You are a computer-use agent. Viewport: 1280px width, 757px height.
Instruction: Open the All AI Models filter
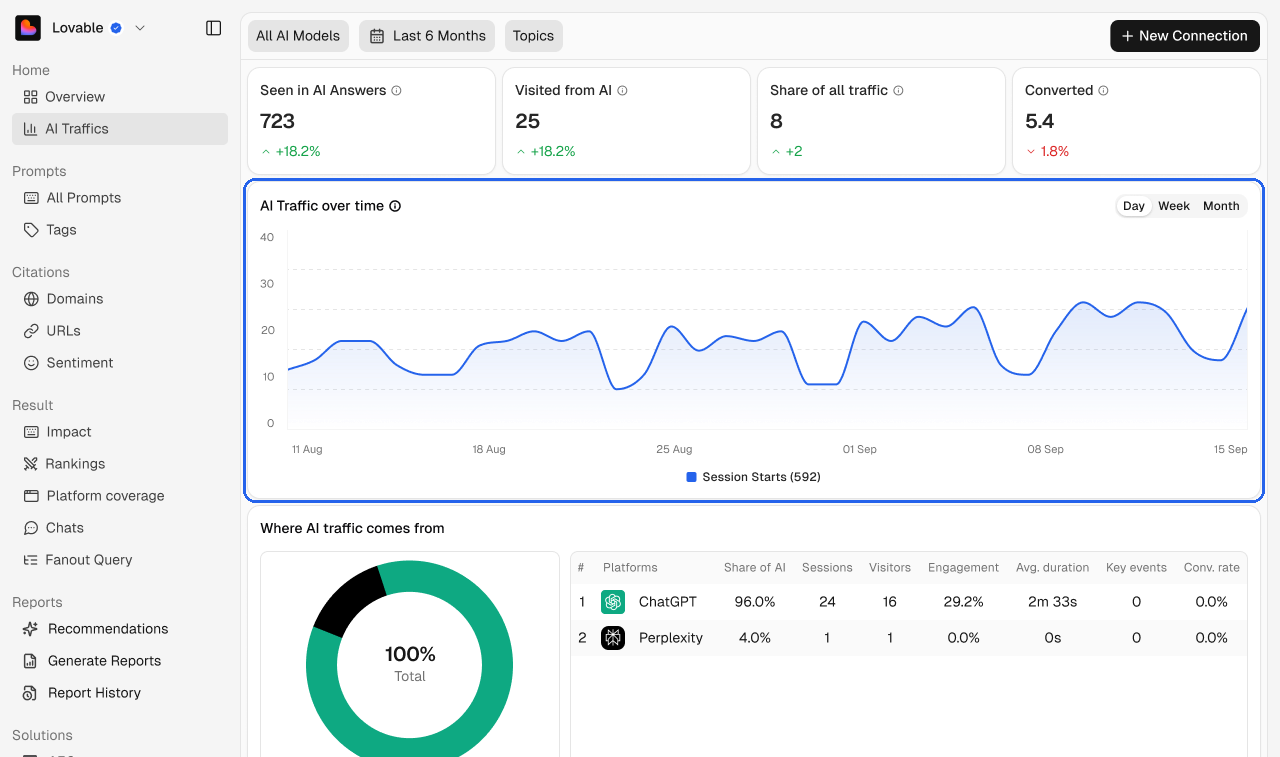pyautogui.click(x=298, y=36)
